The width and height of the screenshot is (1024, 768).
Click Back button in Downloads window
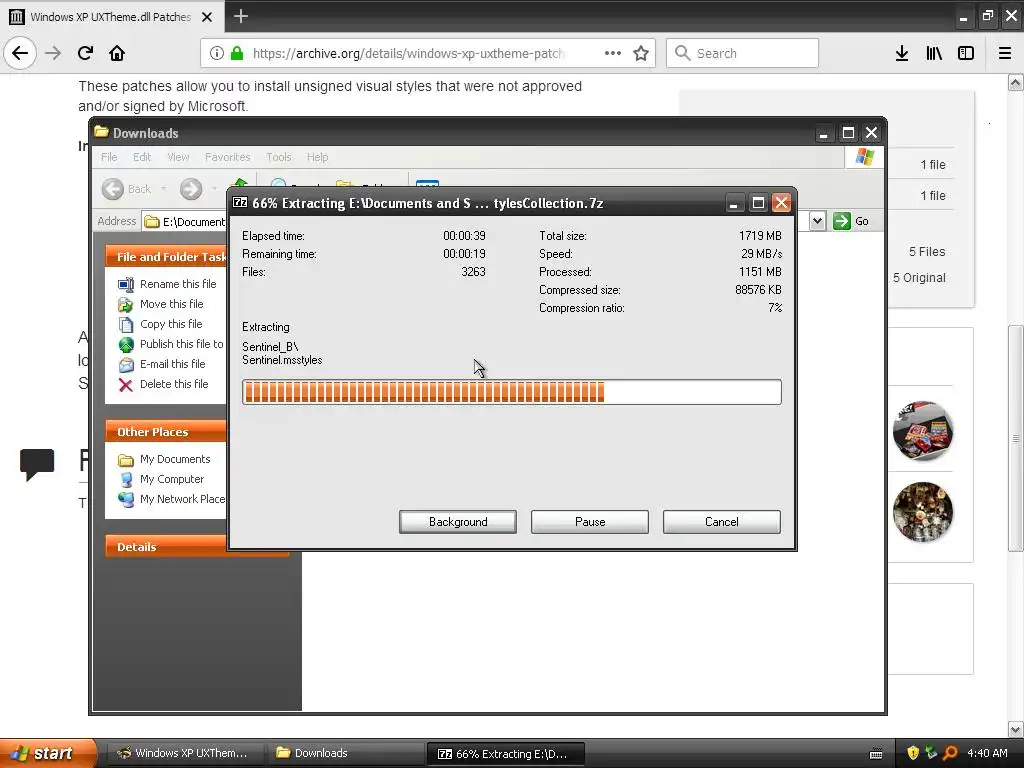pos(127,189)
